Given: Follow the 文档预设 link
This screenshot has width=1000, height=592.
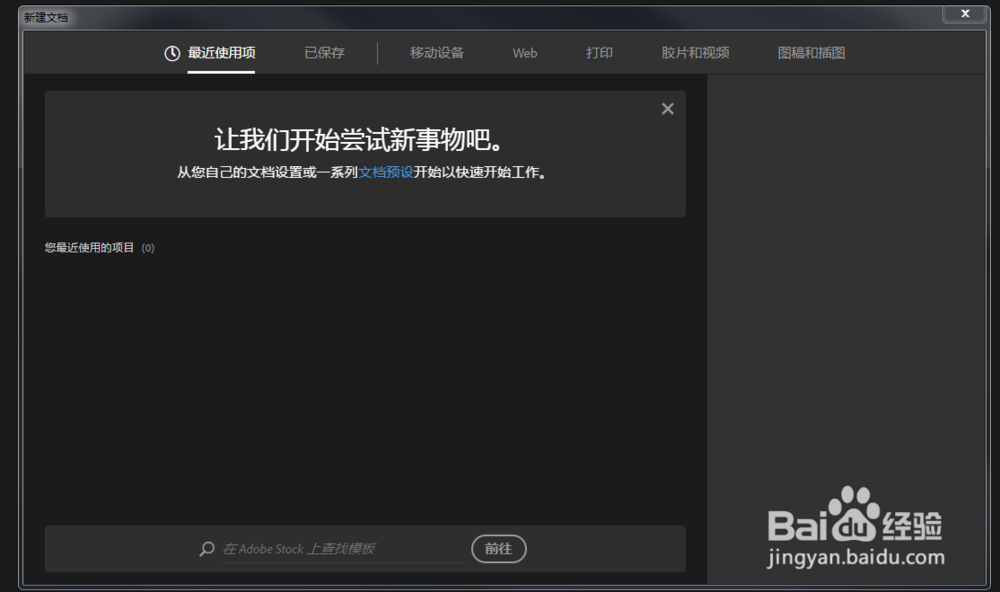Looking at the screenshot, I should click(x=386, y=172).
